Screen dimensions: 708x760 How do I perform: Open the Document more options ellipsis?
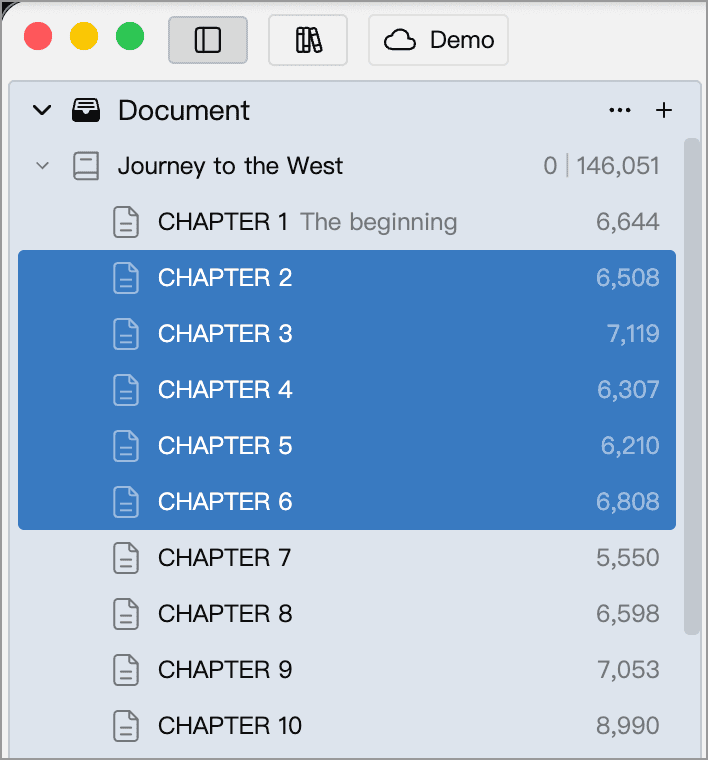pyautogui.click(x=620, y=110)
